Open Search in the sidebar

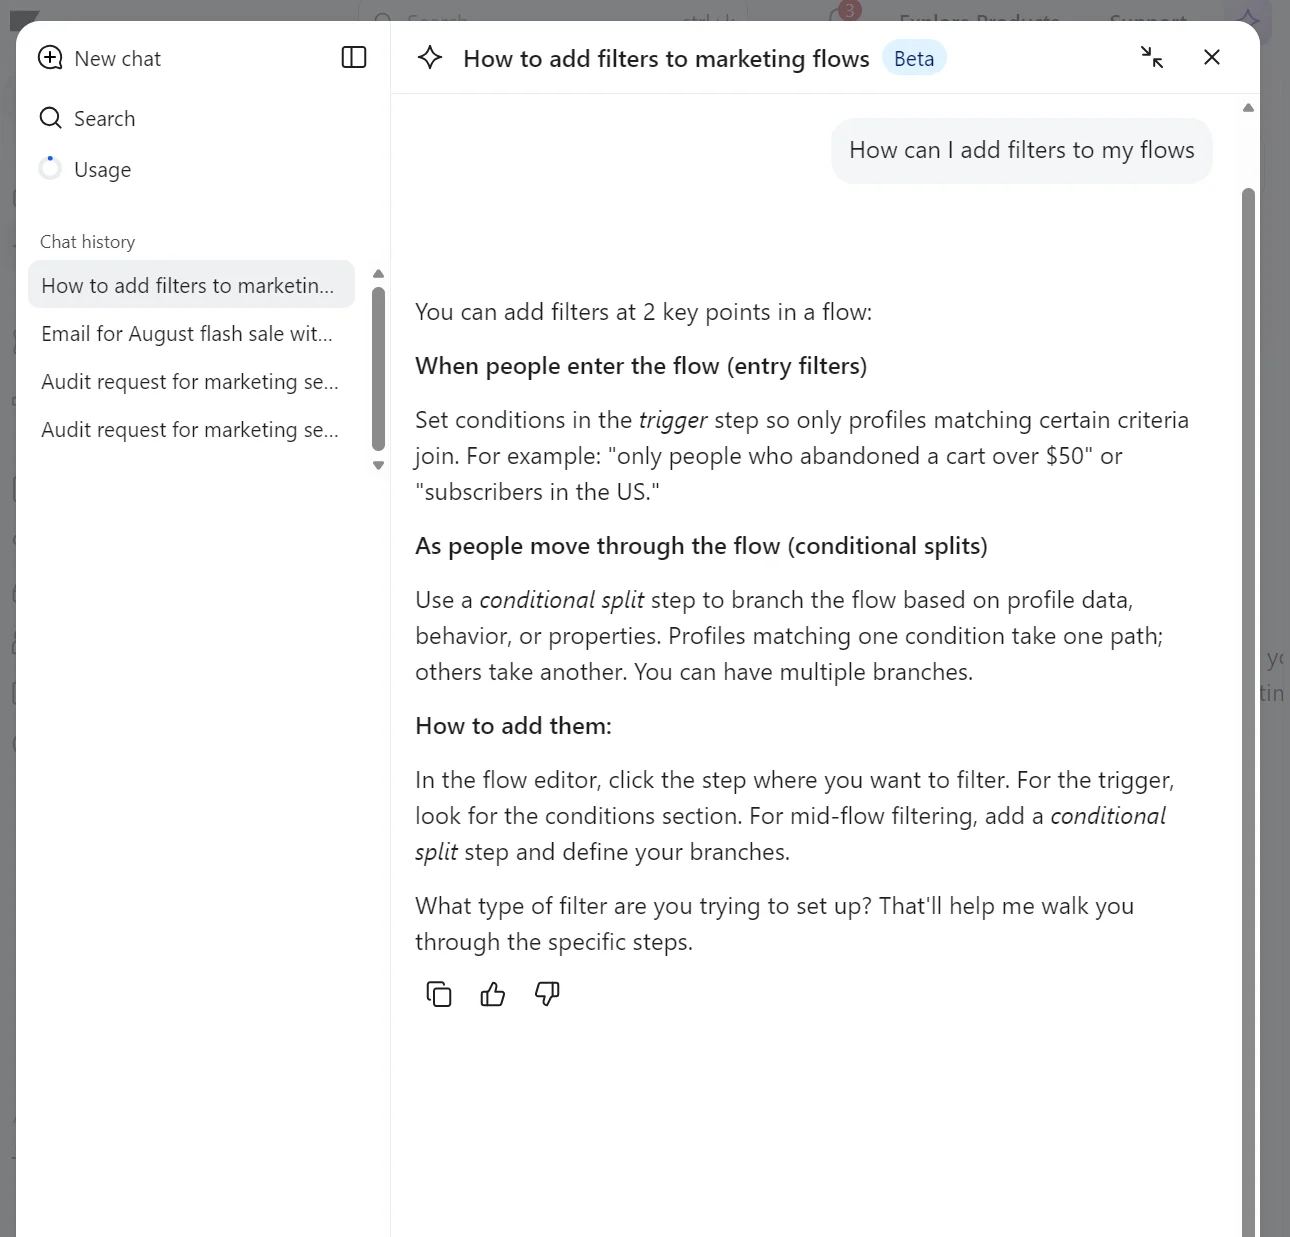(87, 118)
